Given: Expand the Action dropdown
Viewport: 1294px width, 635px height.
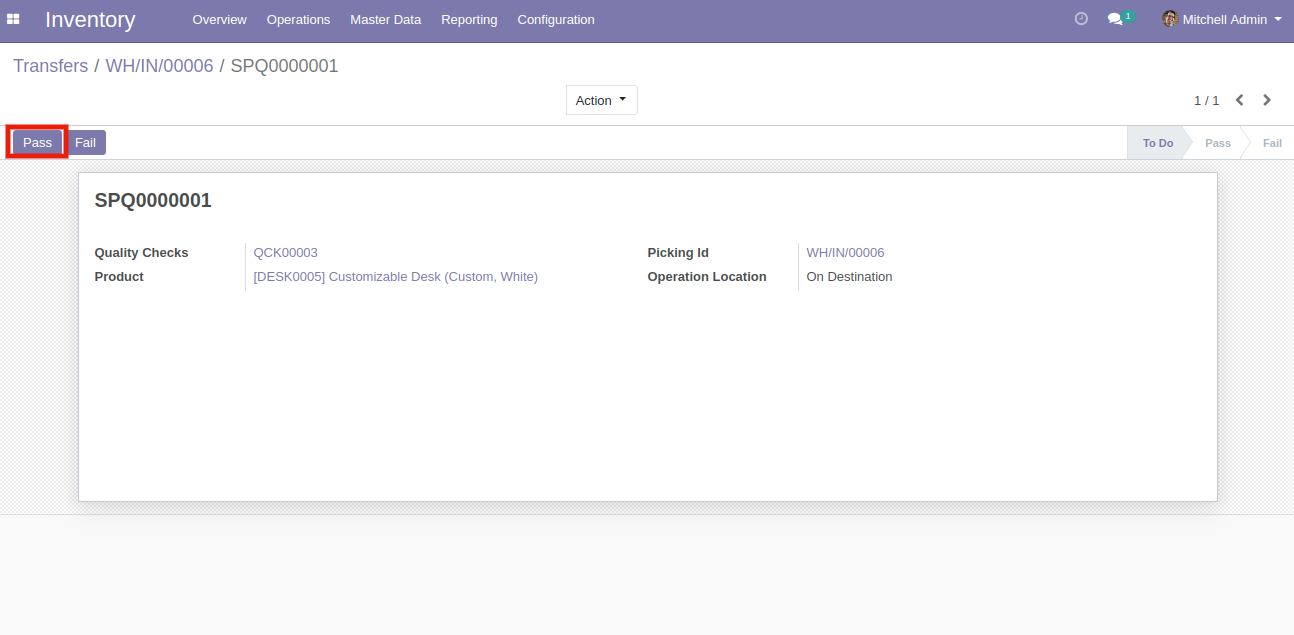Looking at the screenshot, I should [x=601, y=100].
